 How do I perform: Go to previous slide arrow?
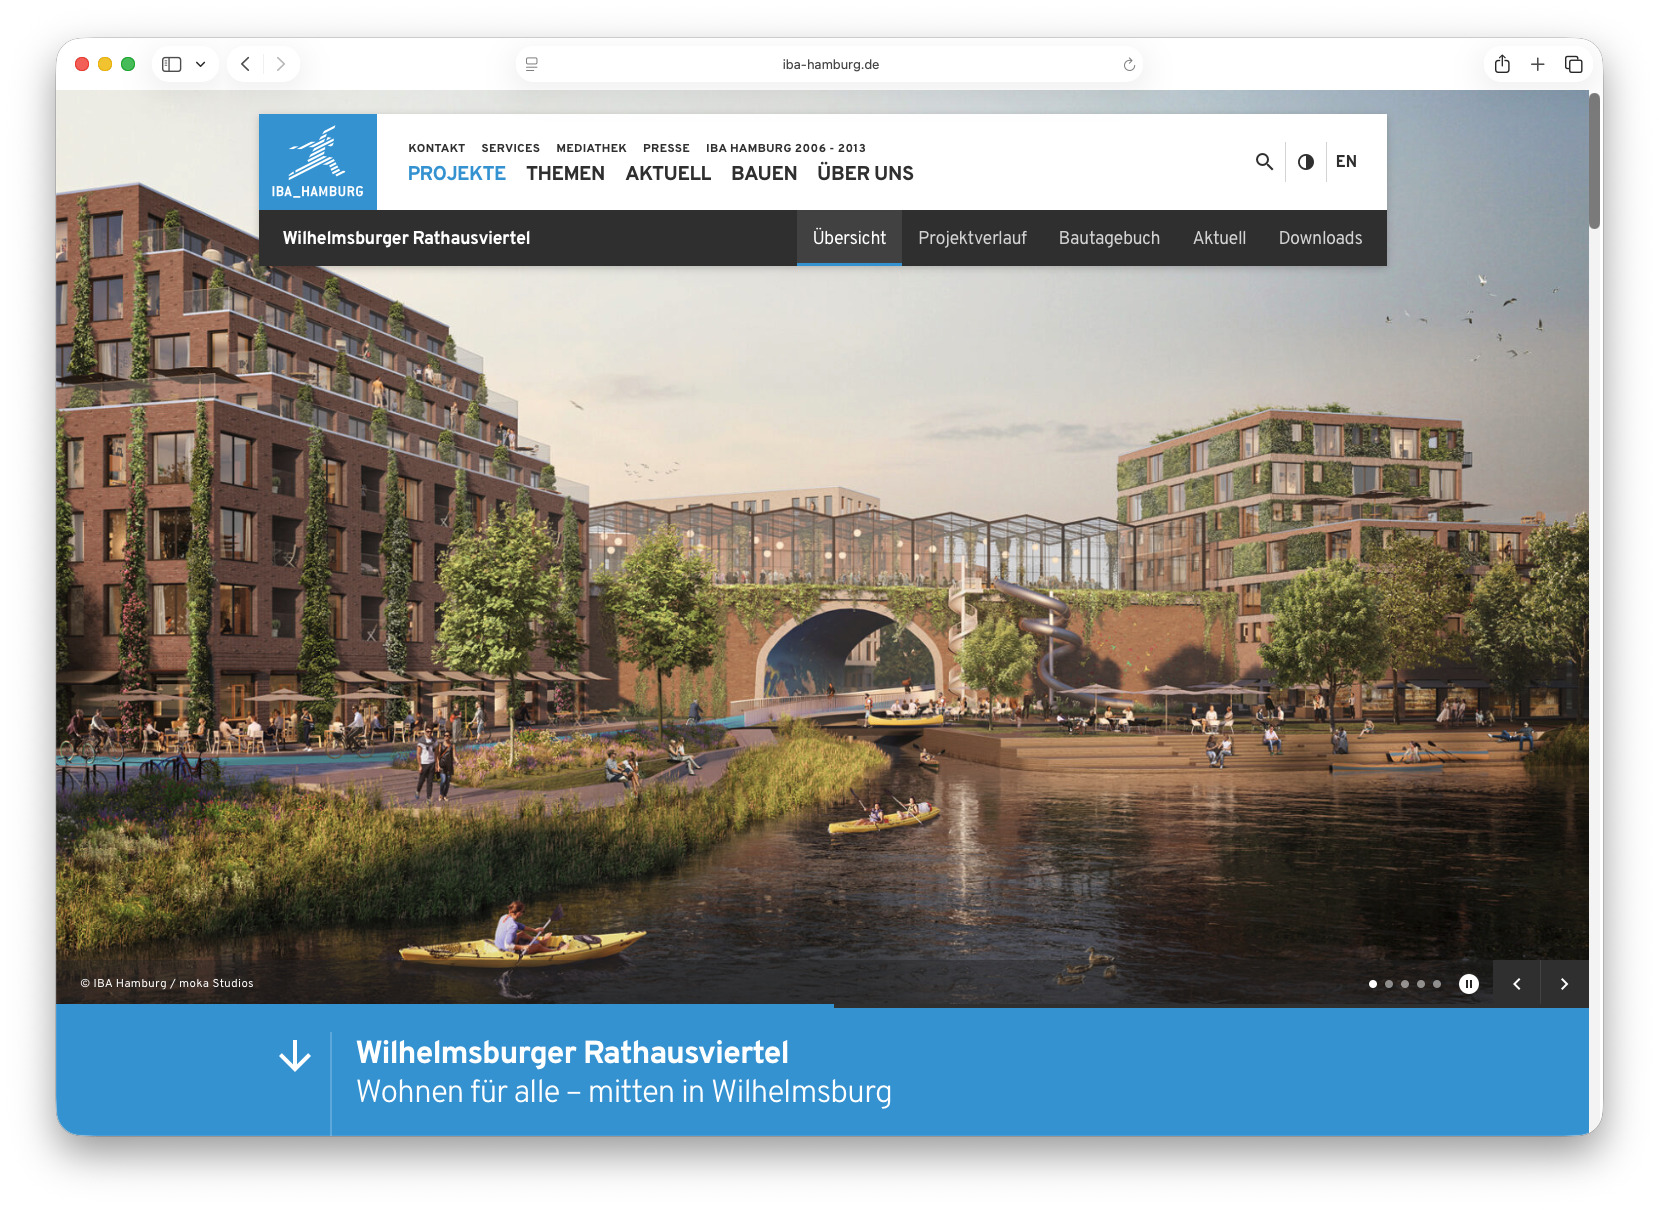tap(1516, 984)
